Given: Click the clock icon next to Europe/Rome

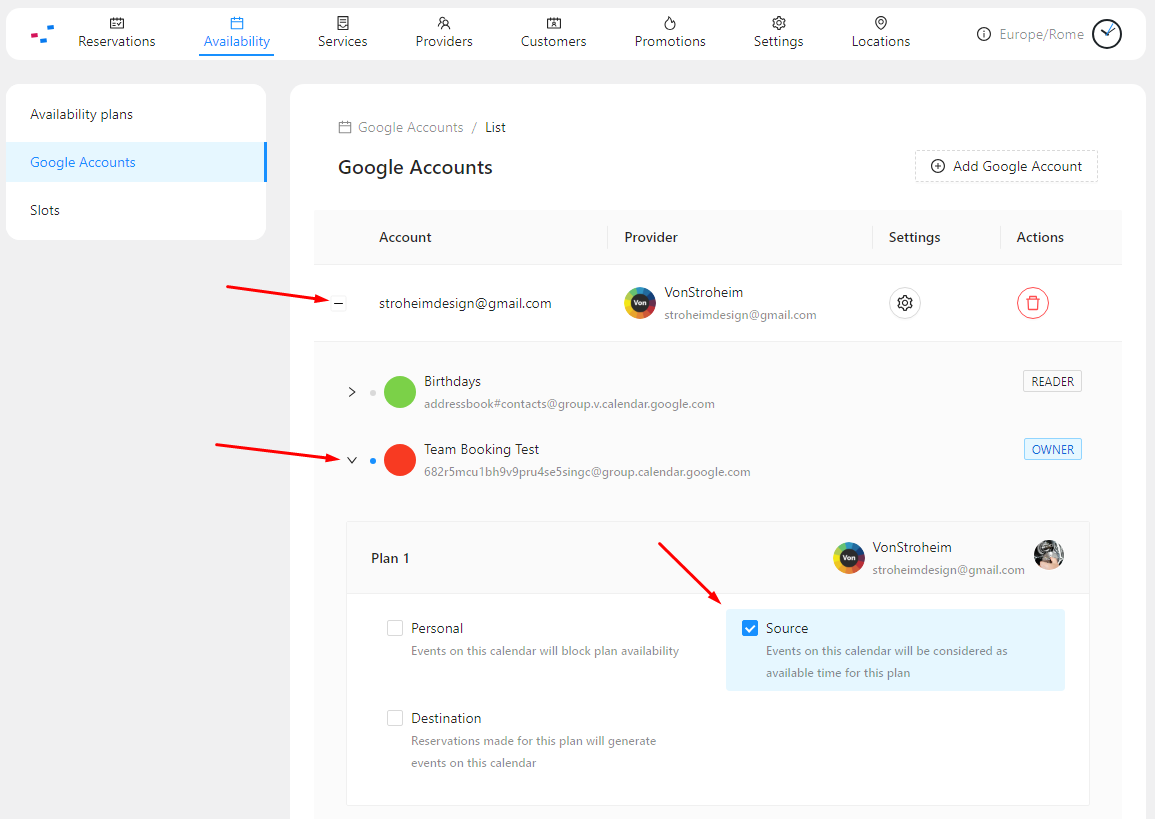Looking at the screenshot, I should (x=1106, y=34).
